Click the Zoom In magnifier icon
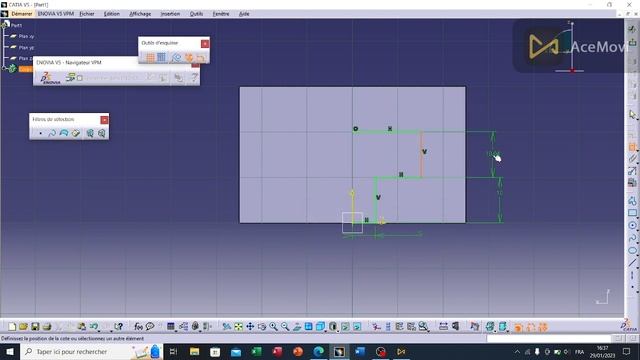640x360 pixels. click(273, 327)
